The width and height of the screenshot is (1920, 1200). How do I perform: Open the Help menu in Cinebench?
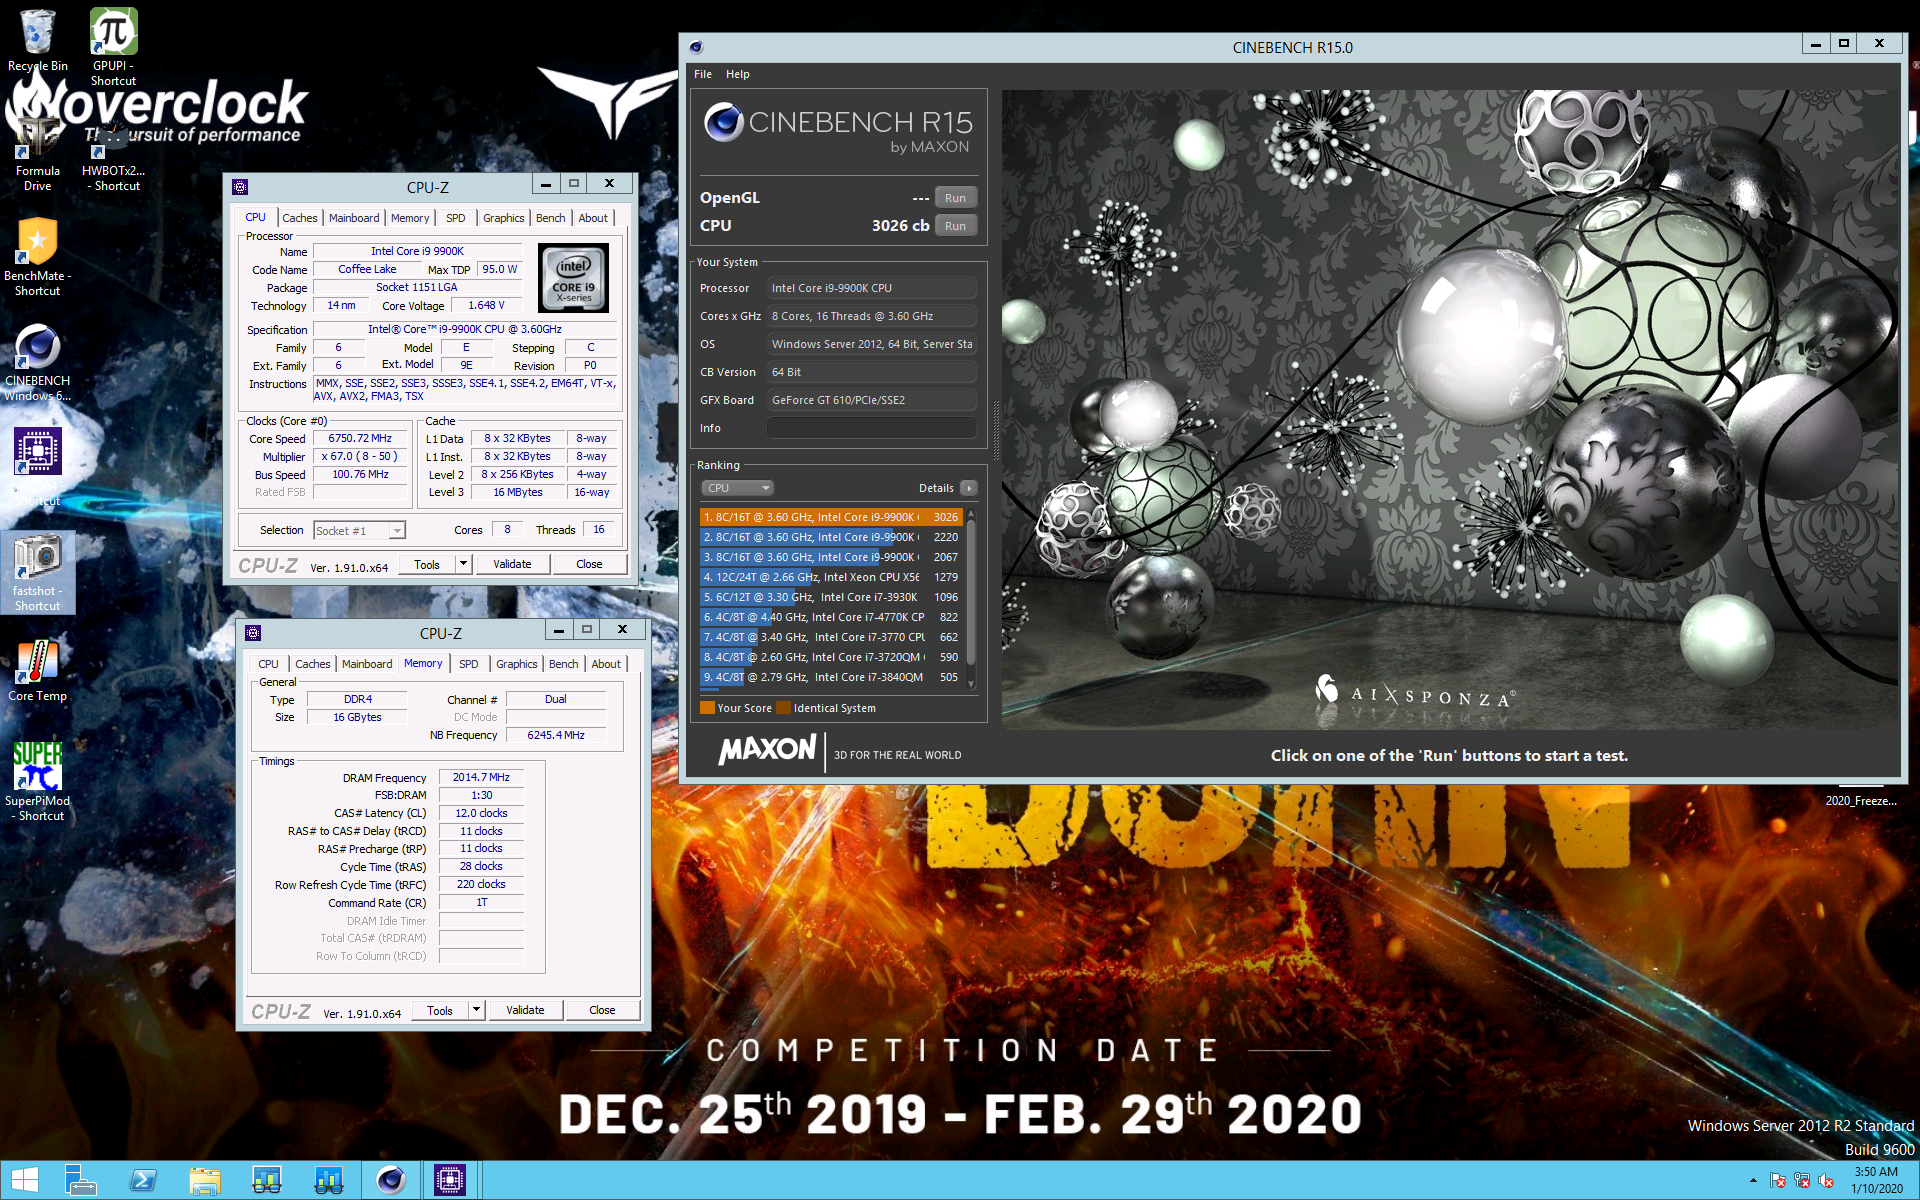[x=738, y=74]
